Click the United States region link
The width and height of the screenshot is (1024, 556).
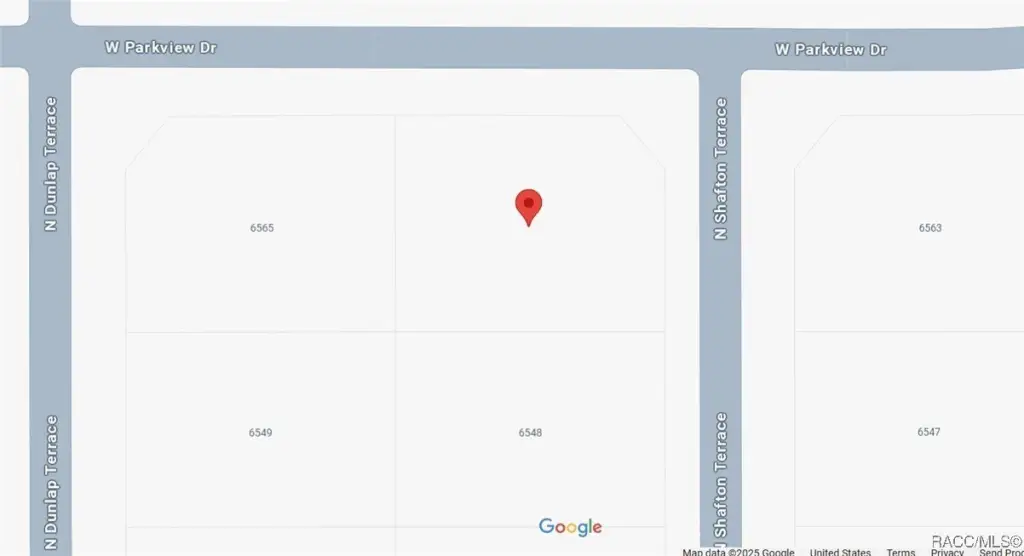(840, 552)
